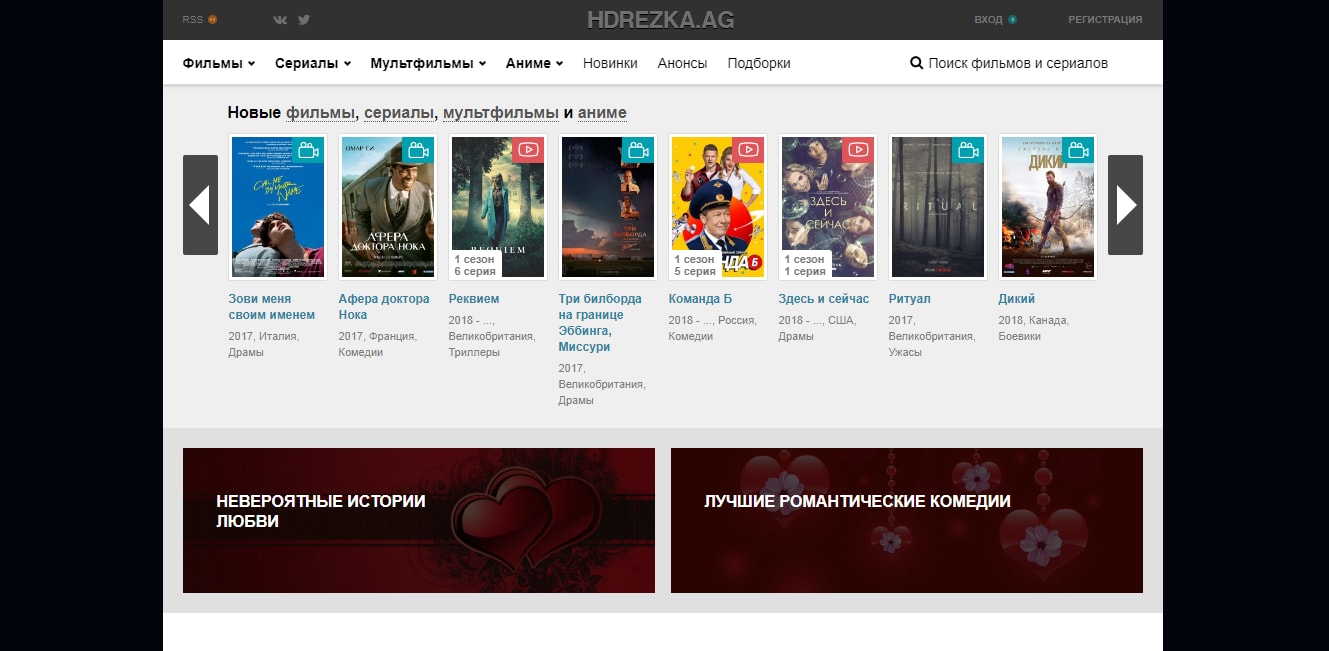Image resolution: width=1329 pixels, height=651 pixels.
Task: Click the search films and series field
Action: (x=1018, y=63)
